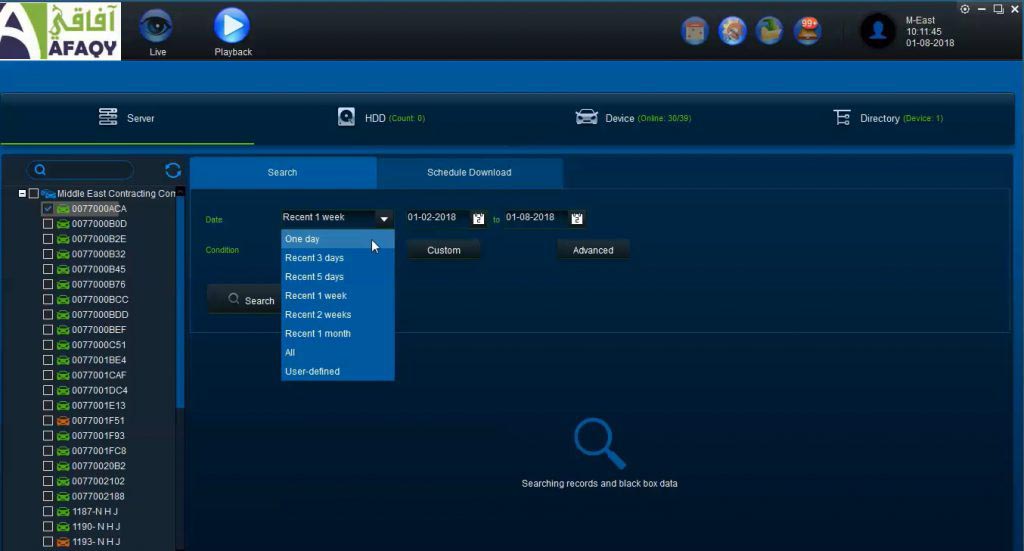
Task: Click the Custom condition button
Action: 444,250
